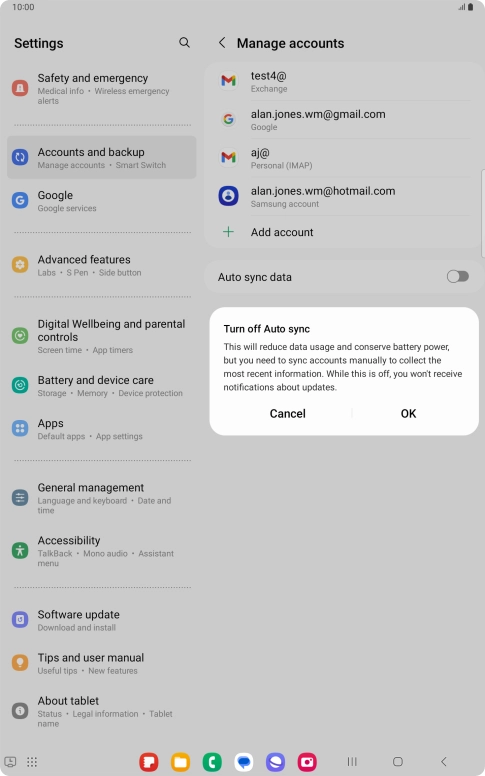Tap the home navigation button
This screenshot has width=485, height=776.
[397, 762]
